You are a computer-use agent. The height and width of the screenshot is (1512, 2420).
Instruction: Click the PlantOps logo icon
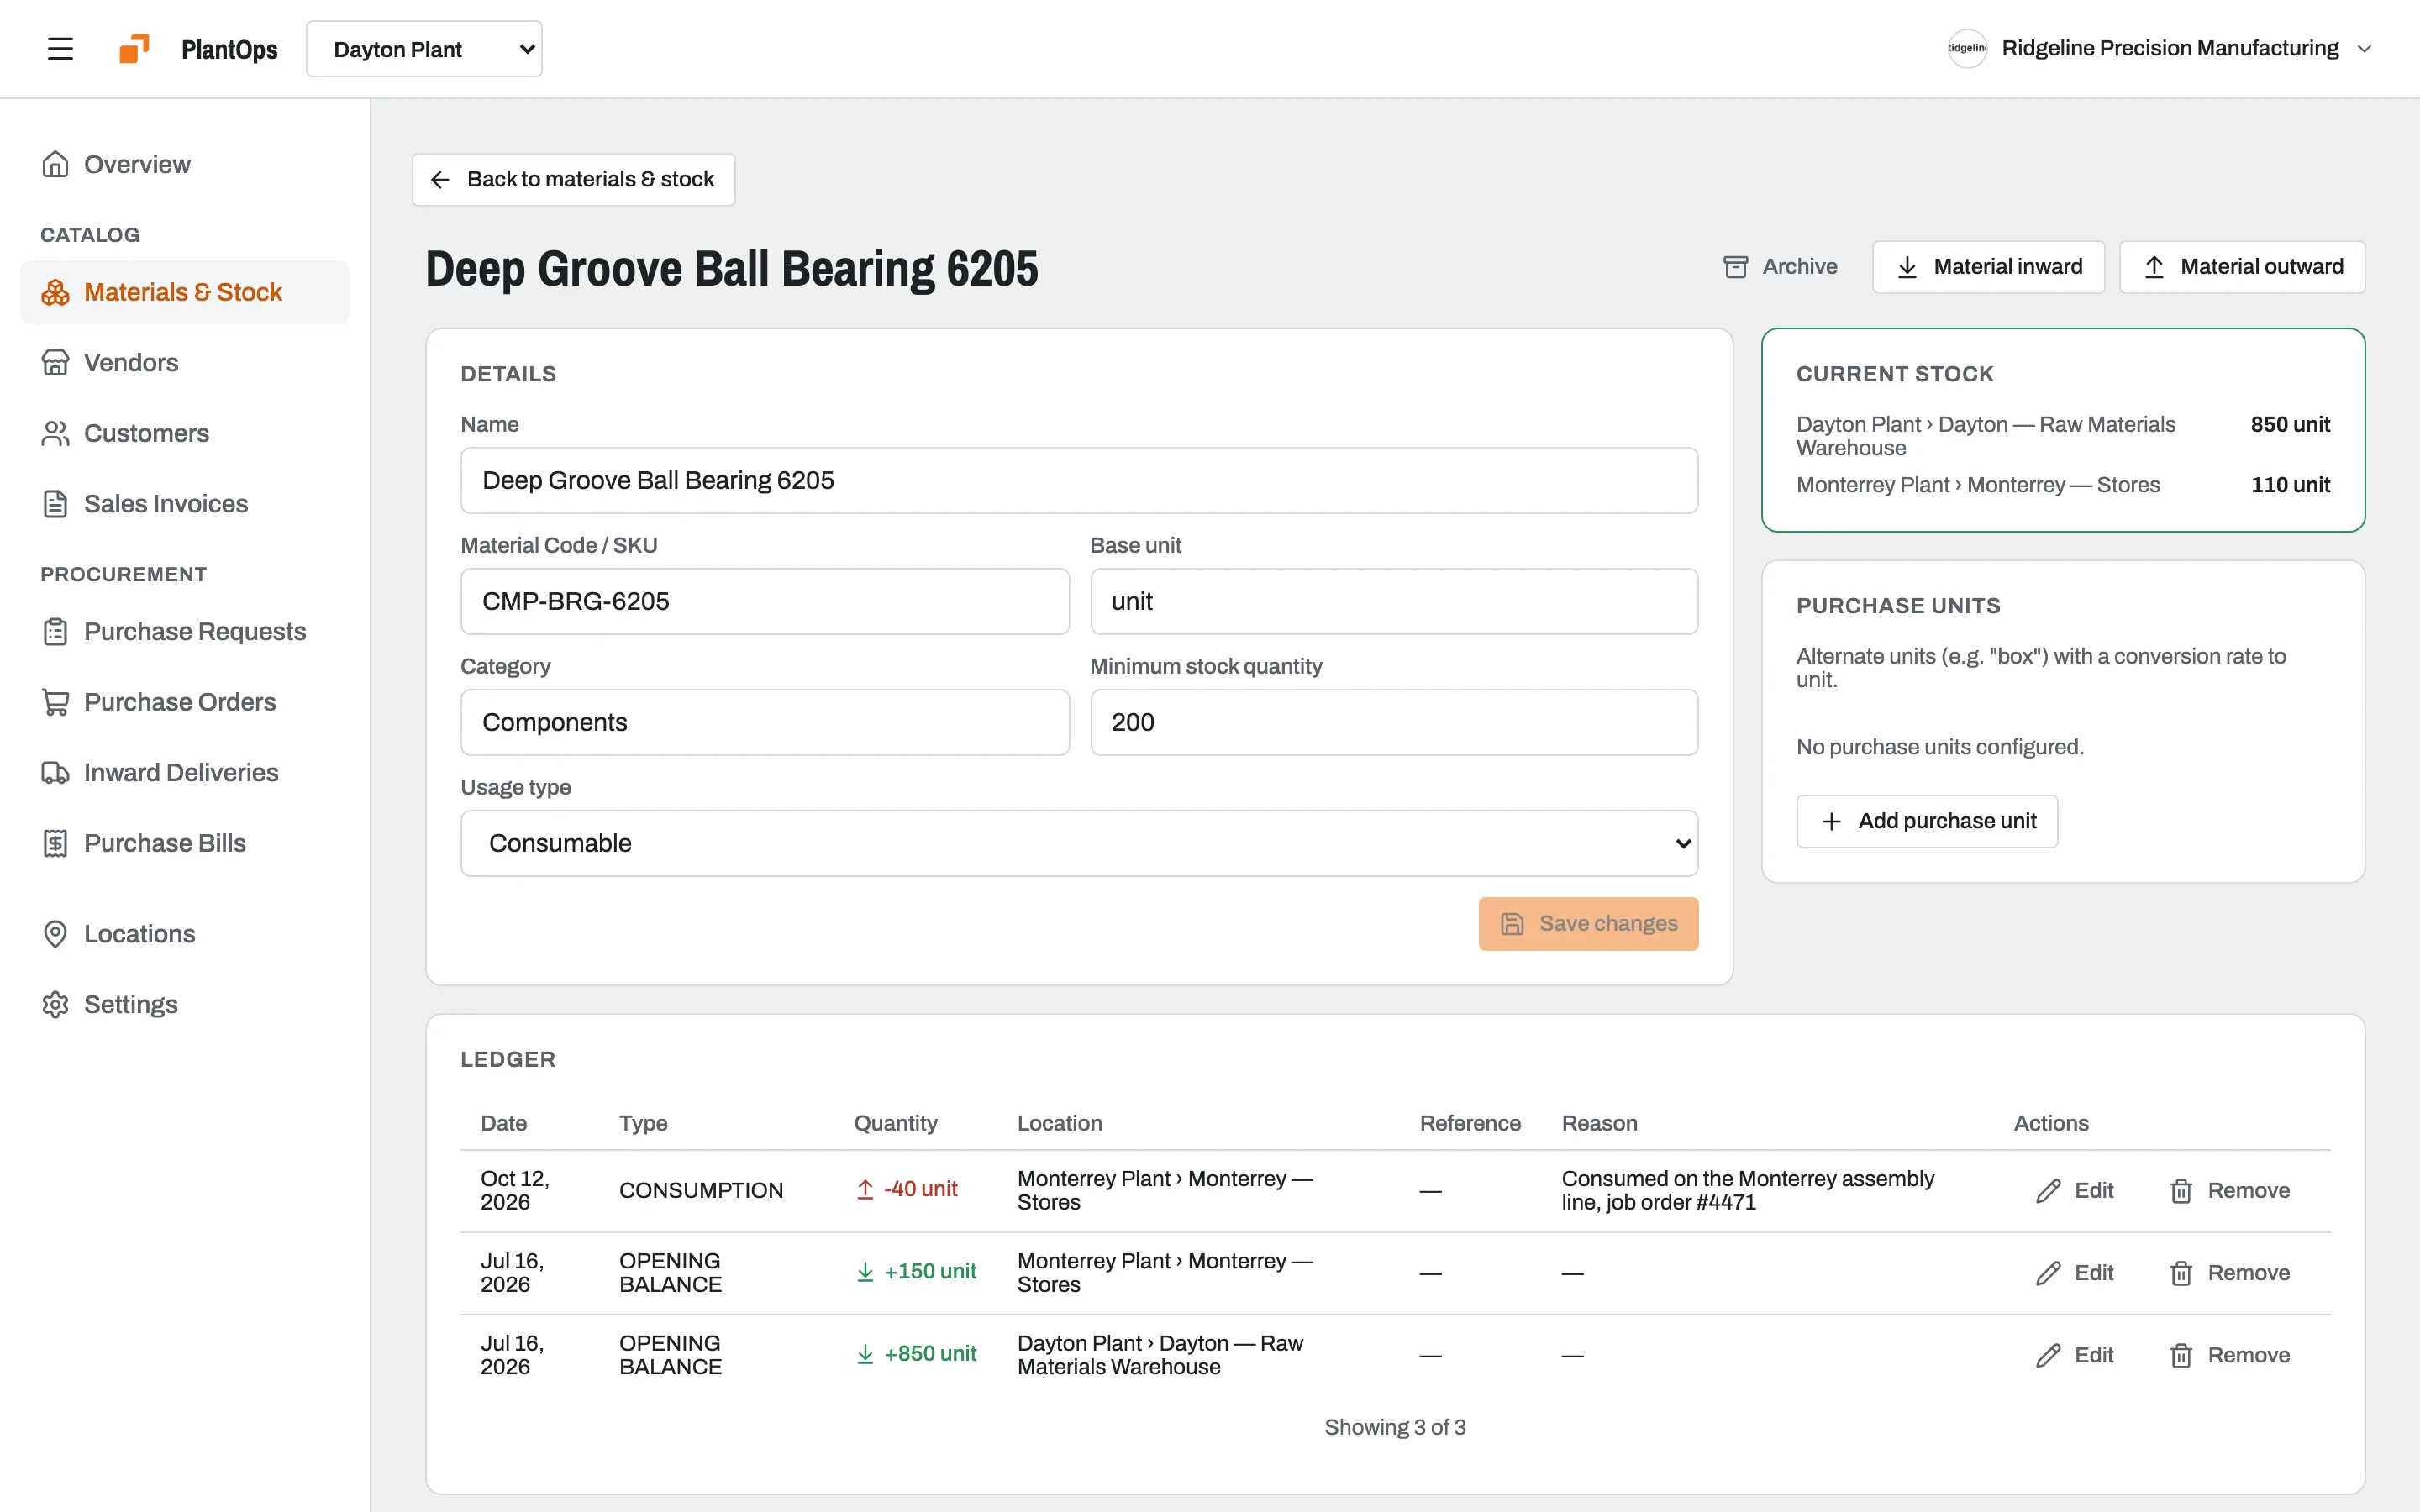coord(134,49)
